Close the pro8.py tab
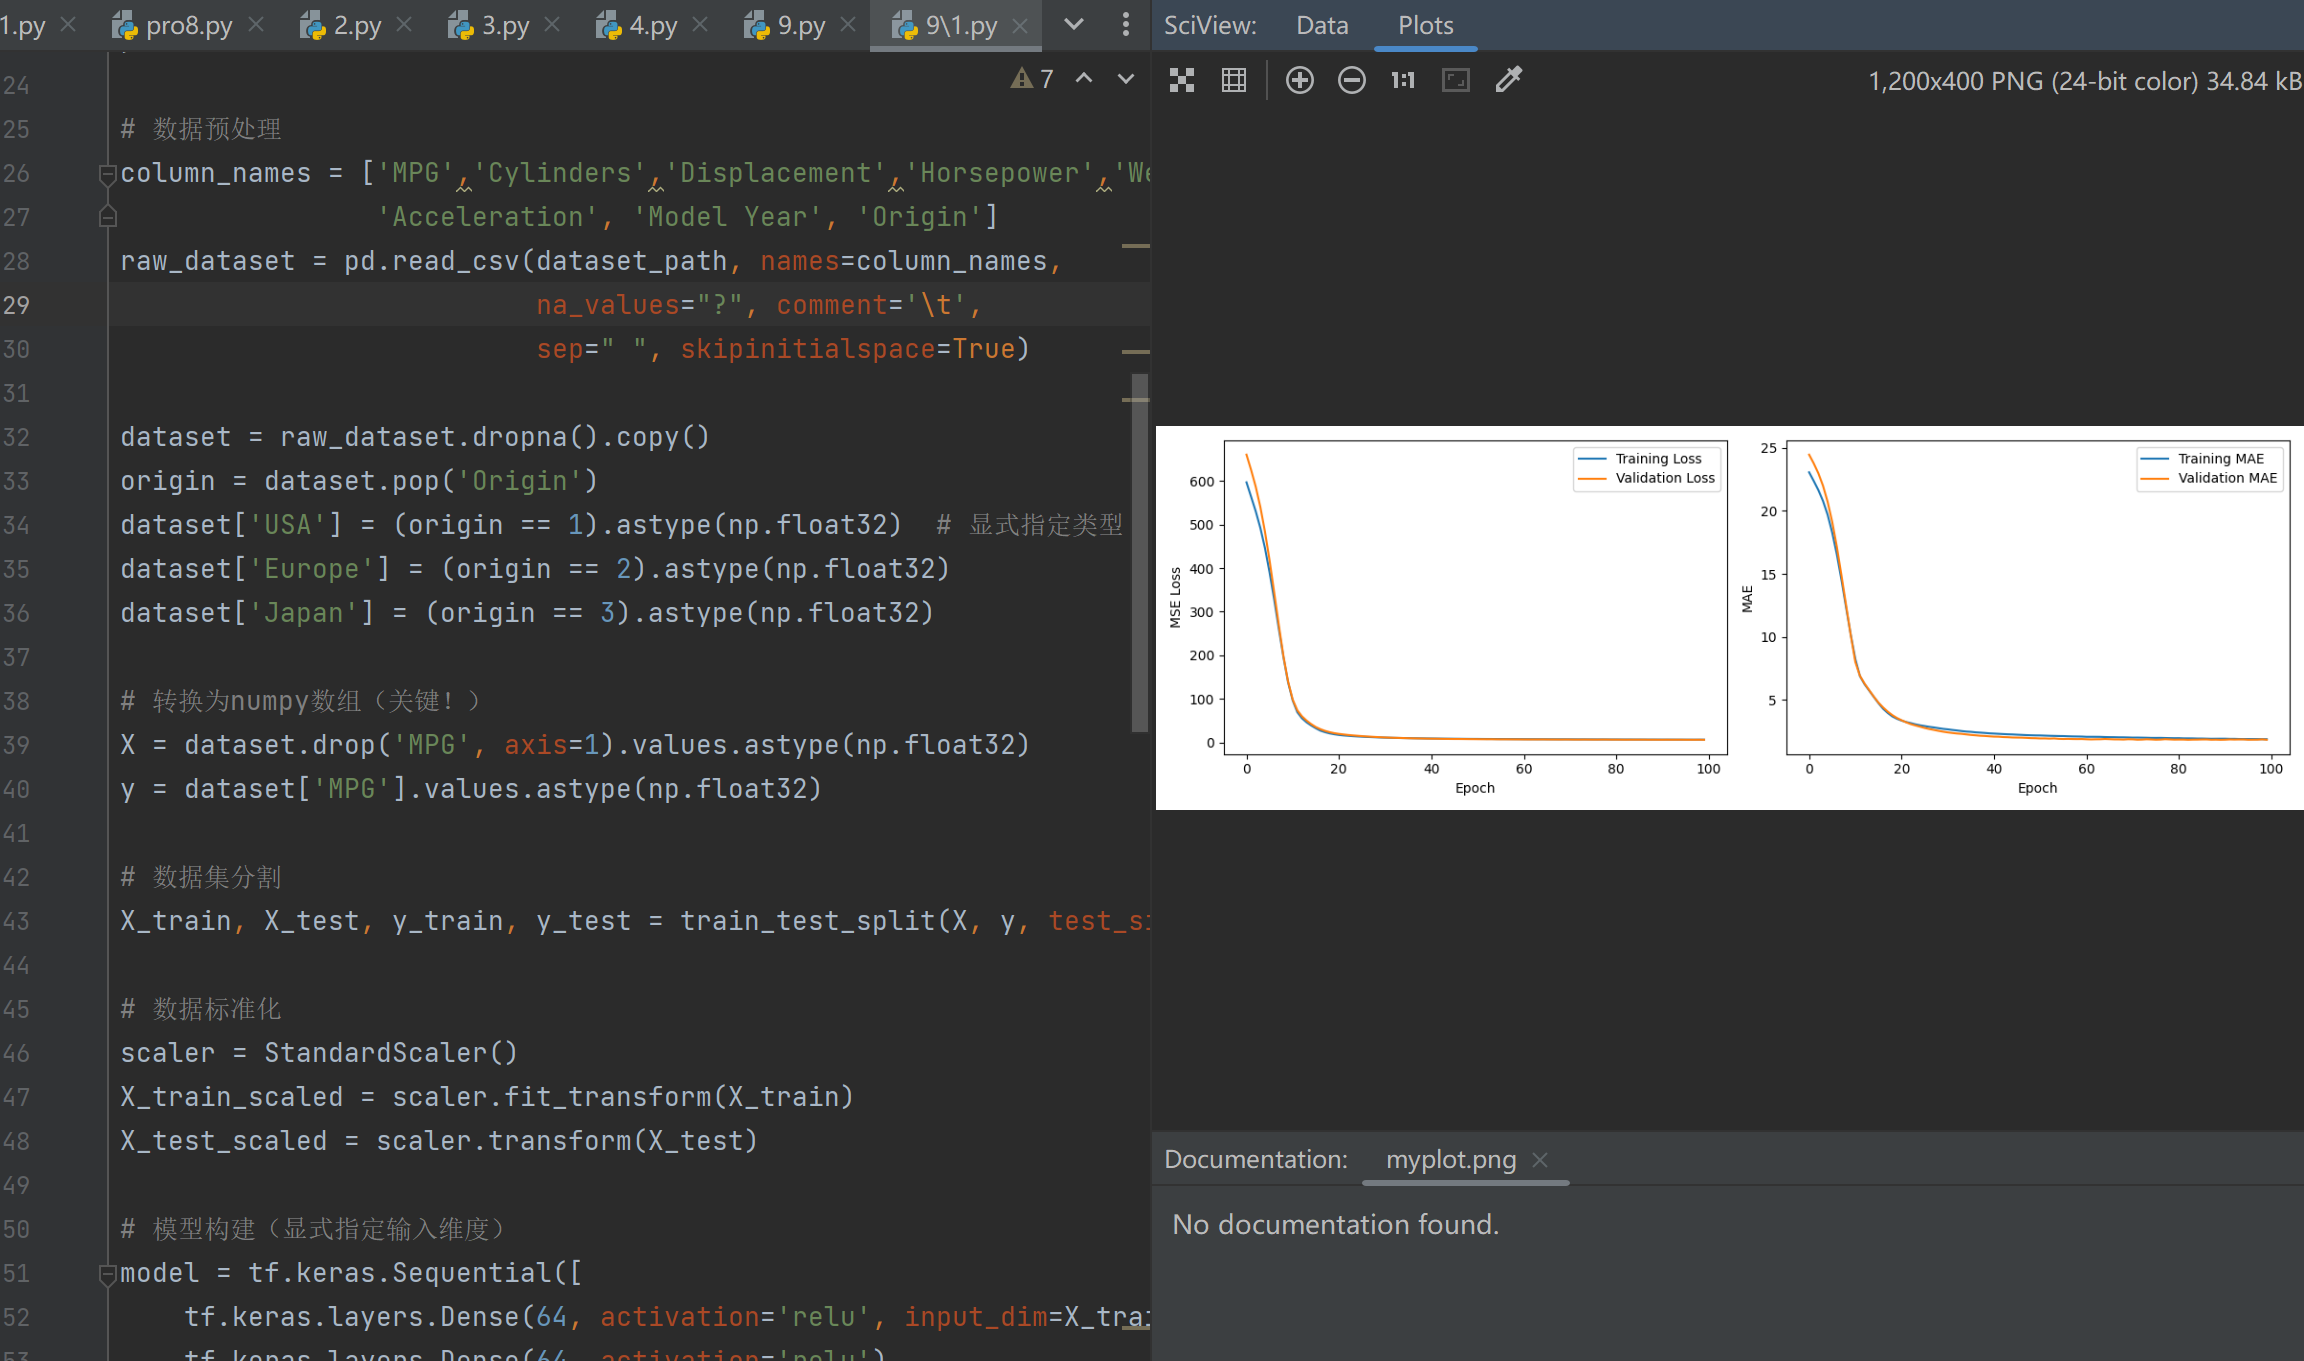 [256, 25]
